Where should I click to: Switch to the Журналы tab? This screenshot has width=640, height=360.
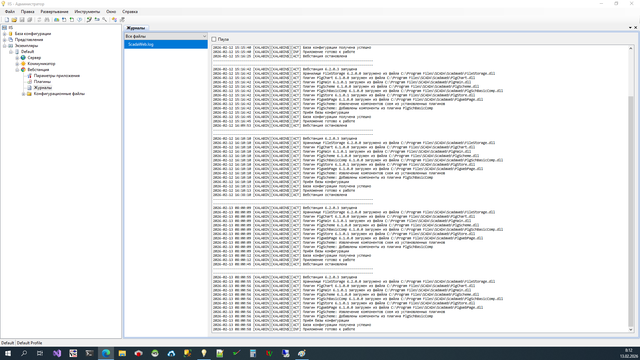136,28
